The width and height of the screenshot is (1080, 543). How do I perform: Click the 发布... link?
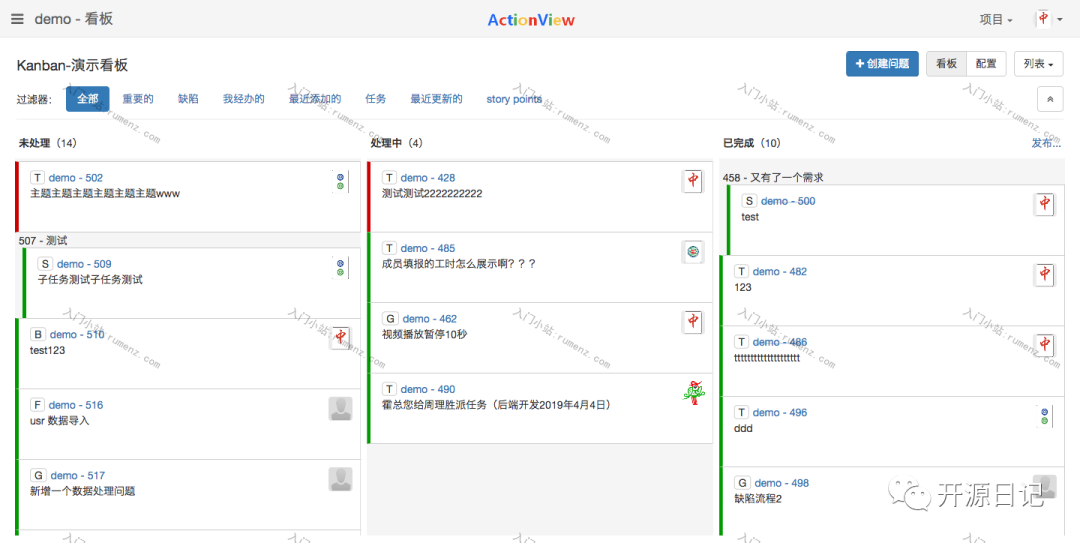coord(1046,143)
